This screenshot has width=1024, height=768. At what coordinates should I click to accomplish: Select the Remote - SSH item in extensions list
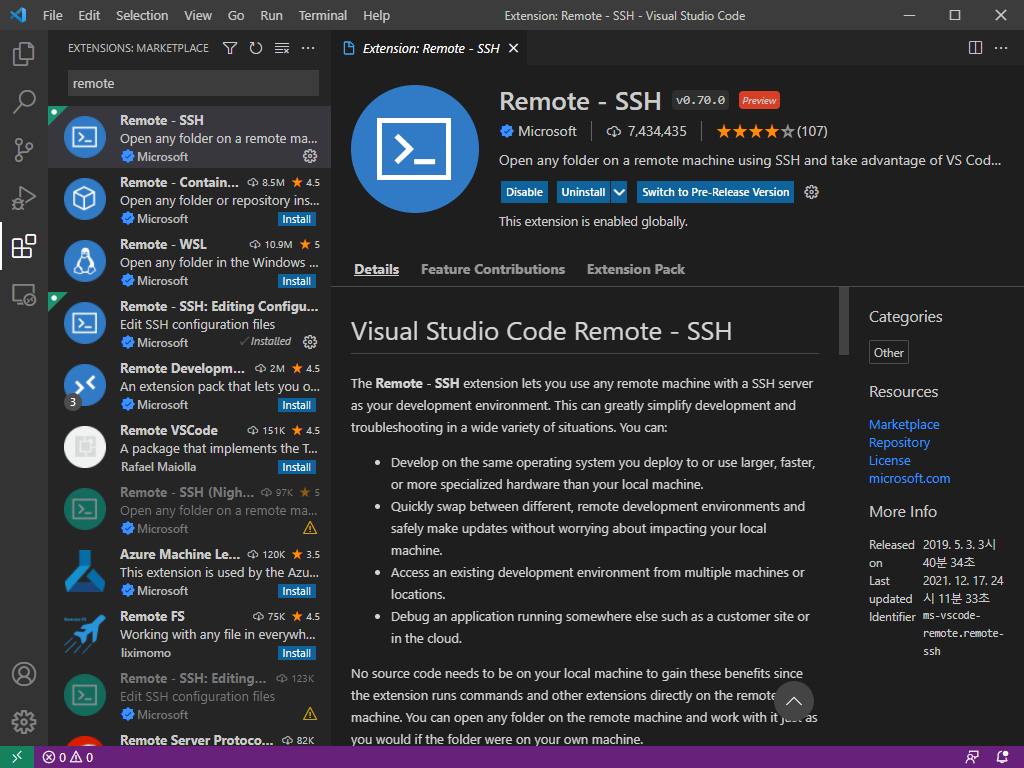[189, 138]
